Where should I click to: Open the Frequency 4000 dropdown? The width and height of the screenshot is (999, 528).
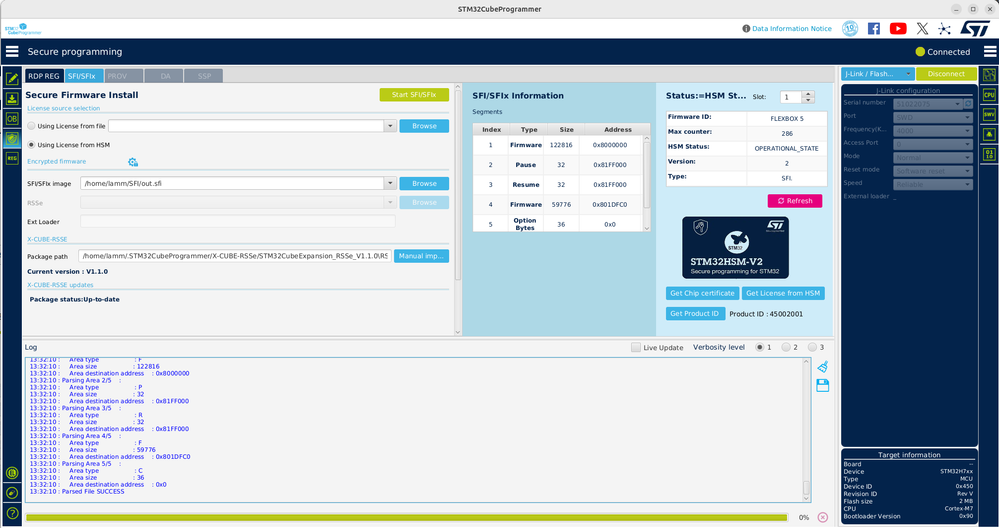coord(933,131)
